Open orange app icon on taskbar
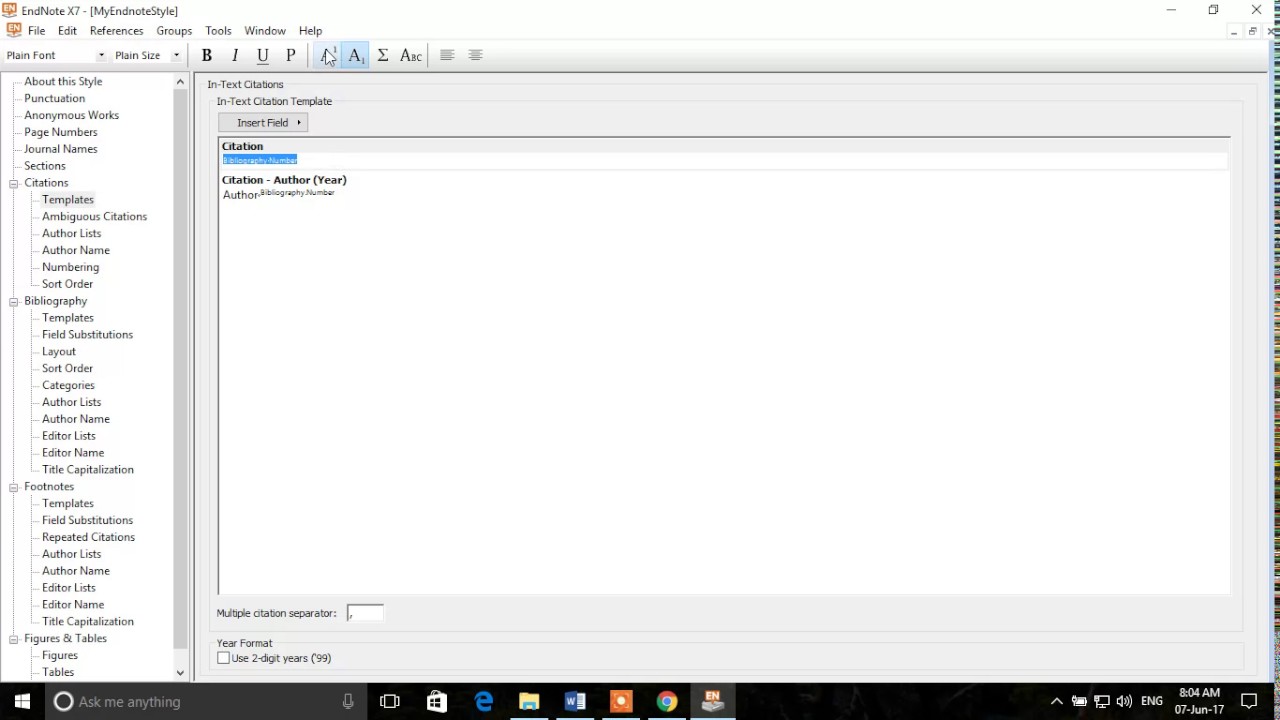This screenshot has height=720, width=1280. pyautogui.click(x=621, y=701)
